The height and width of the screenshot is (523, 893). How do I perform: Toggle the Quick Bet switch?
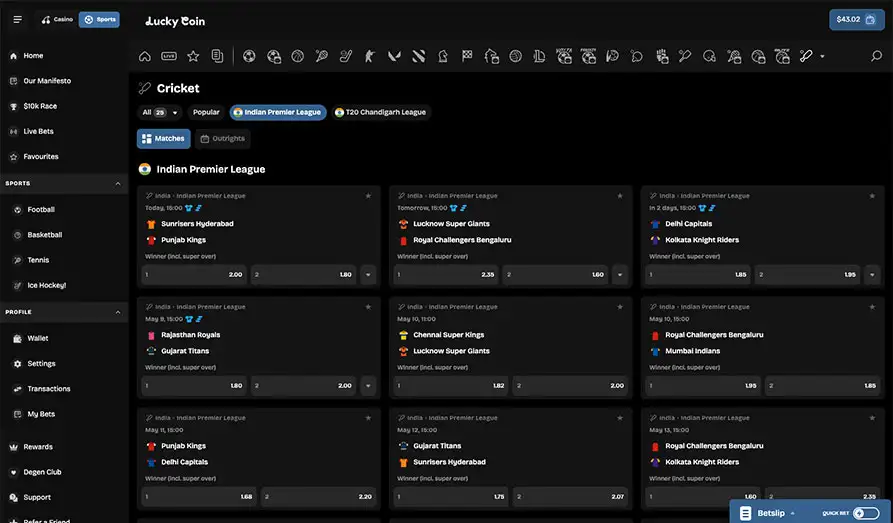(866, 513)
